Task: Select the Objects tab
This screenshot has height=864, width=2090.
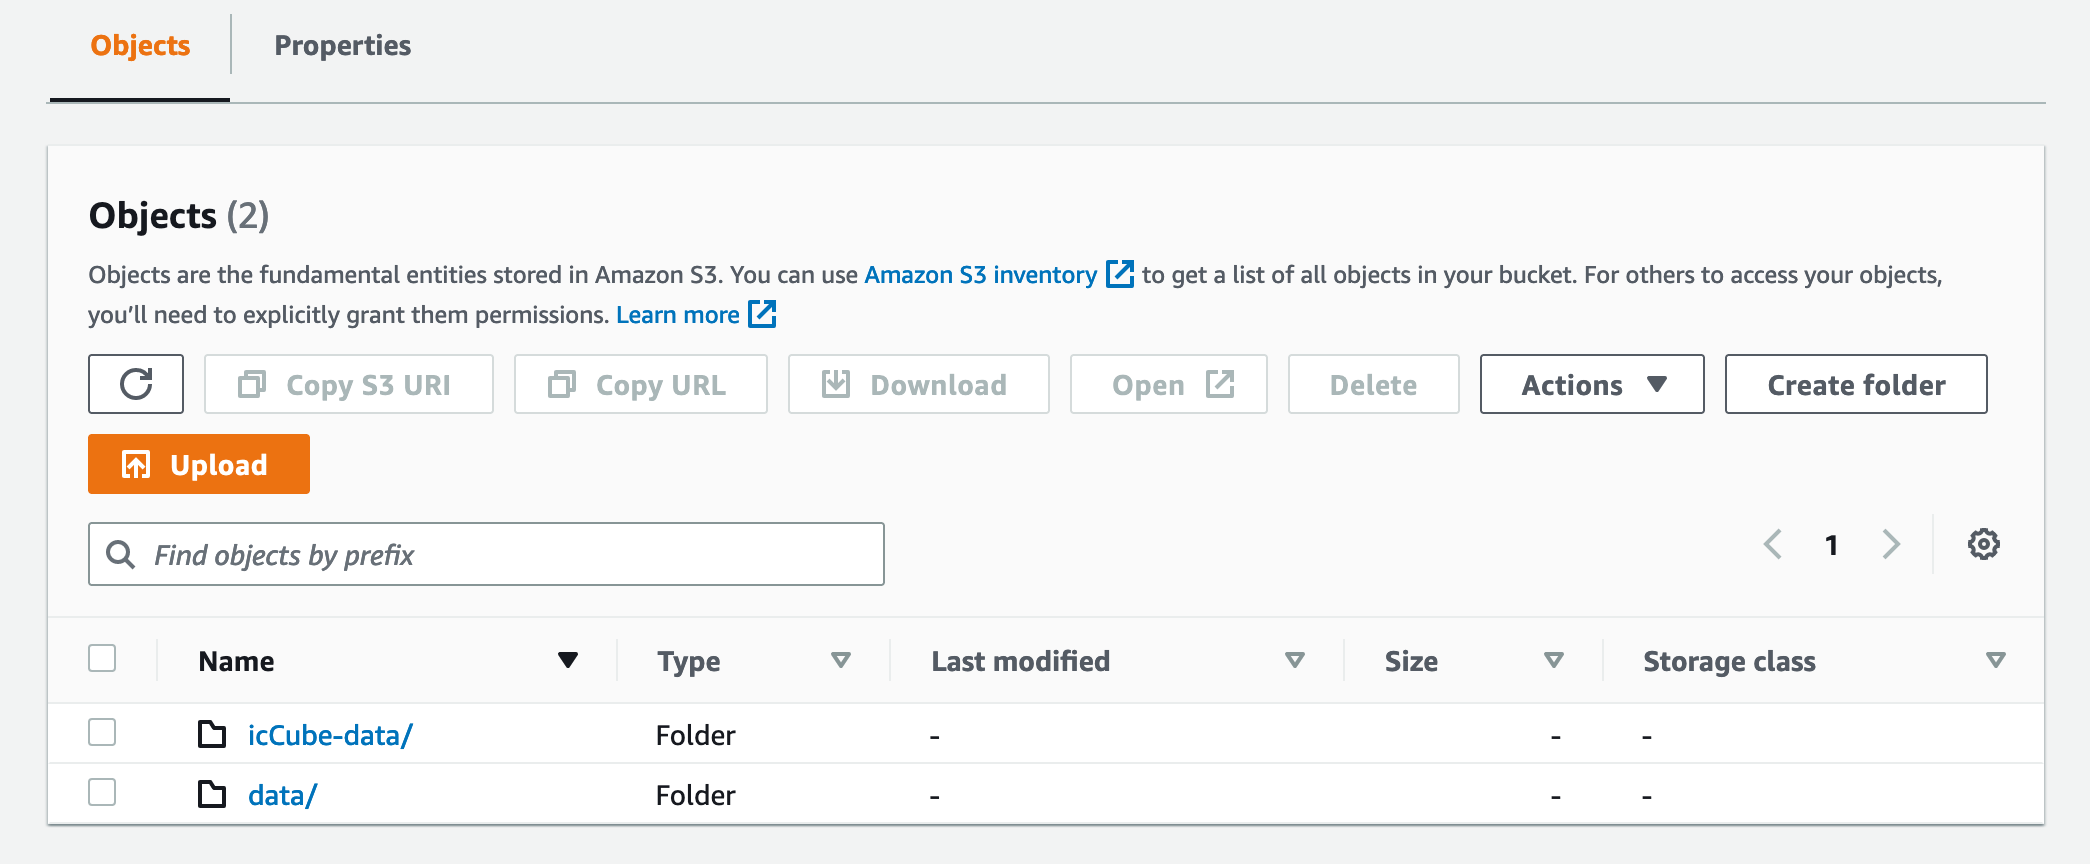Action: [x=140, y=46]
